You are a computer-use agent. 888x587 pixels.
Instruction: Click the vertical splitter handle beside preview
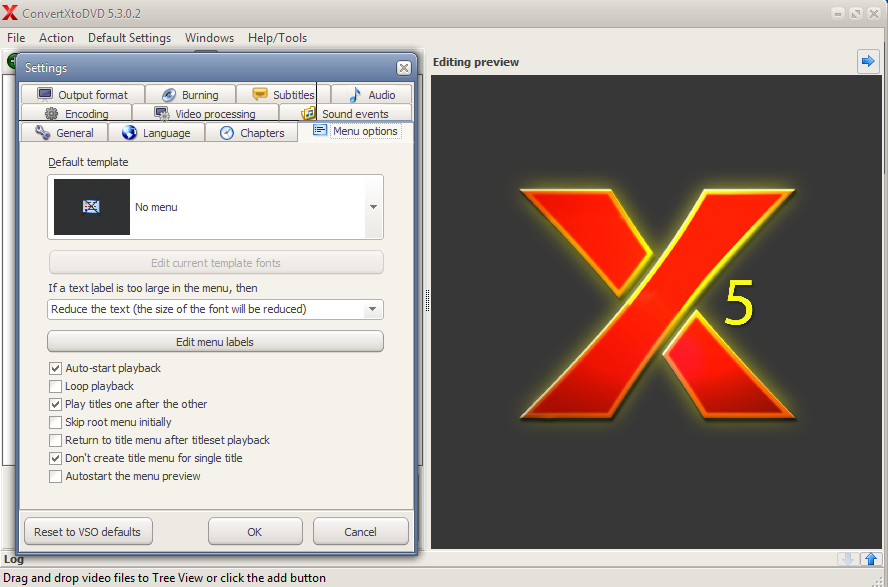tap(427, 300)
